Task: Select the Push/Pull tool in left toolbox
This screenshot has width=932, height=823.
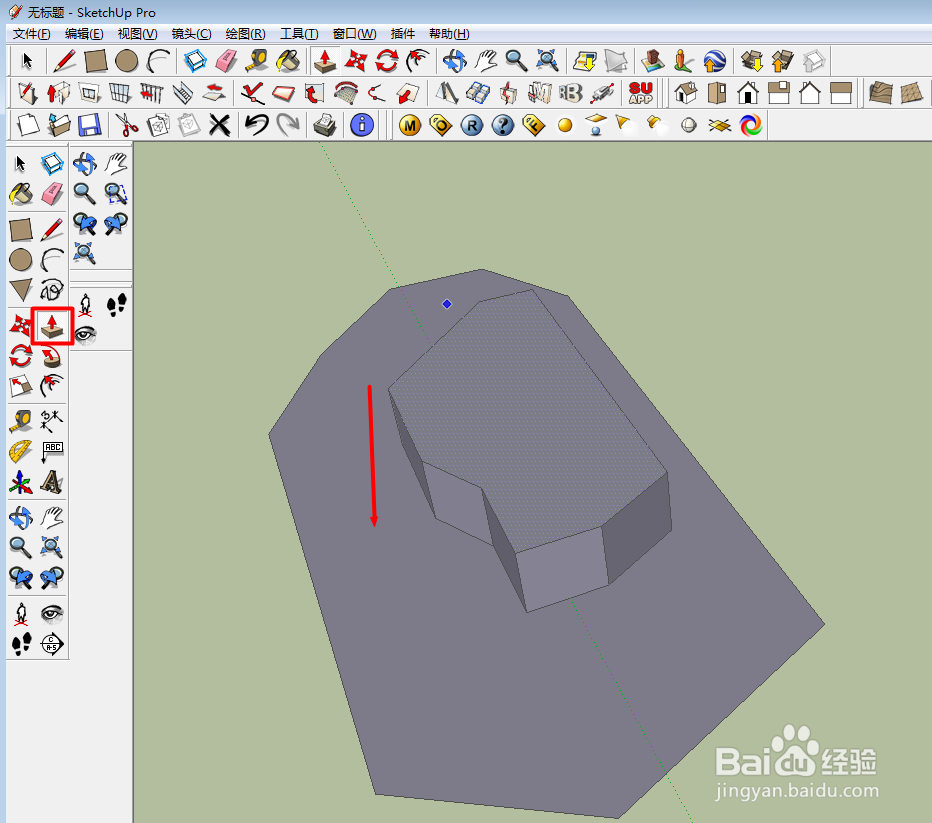Action: (x=52, y=326)
